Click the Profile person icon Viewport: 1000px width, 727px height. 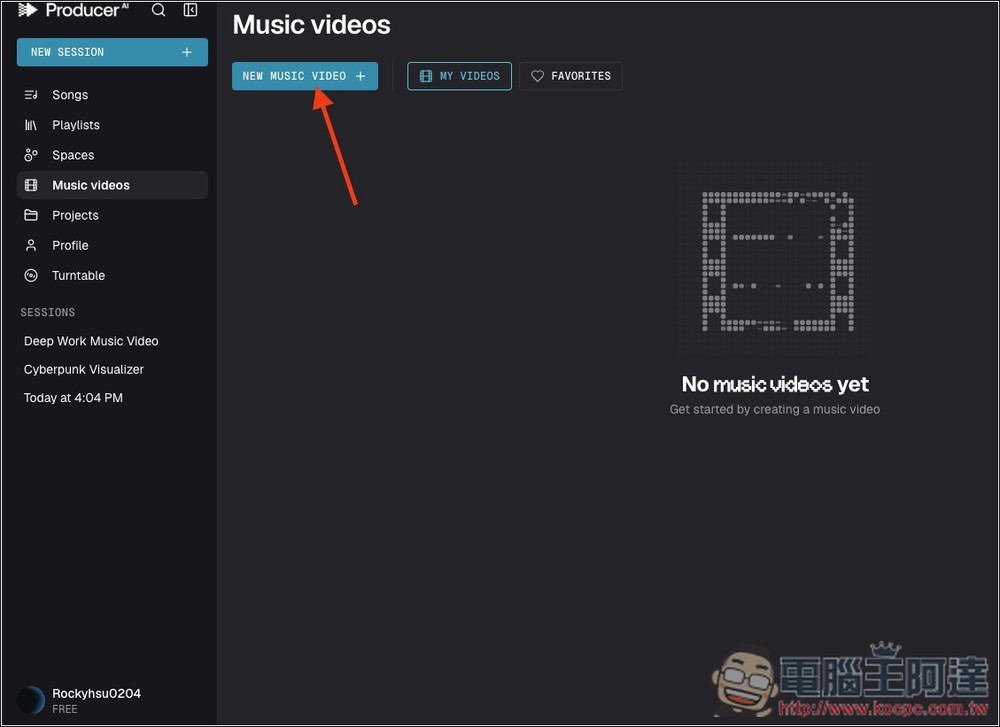point(31,246)
